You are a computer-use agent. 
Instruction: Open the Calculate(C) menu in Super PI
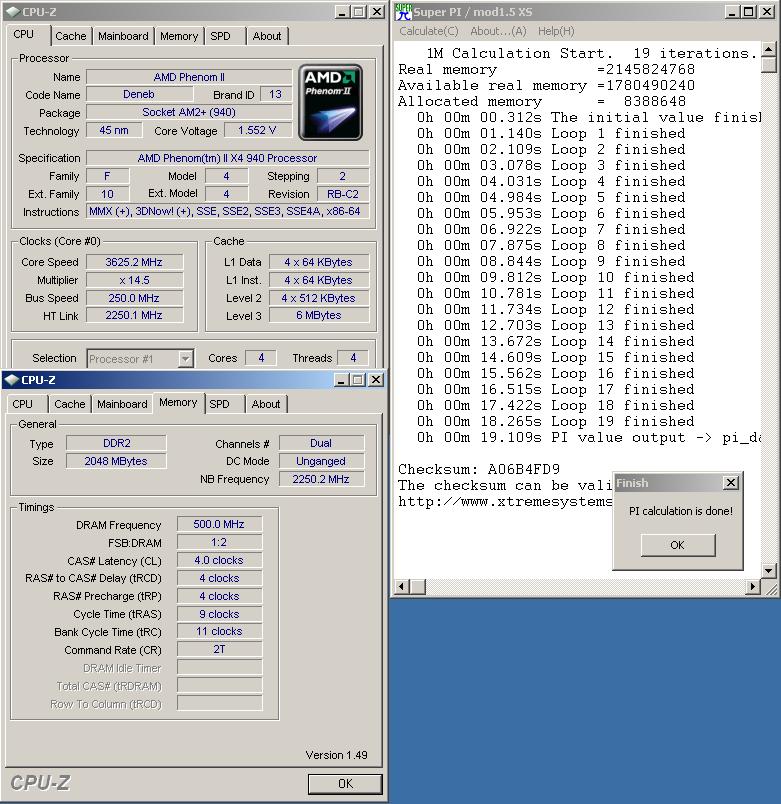click(x=429, y=31)
